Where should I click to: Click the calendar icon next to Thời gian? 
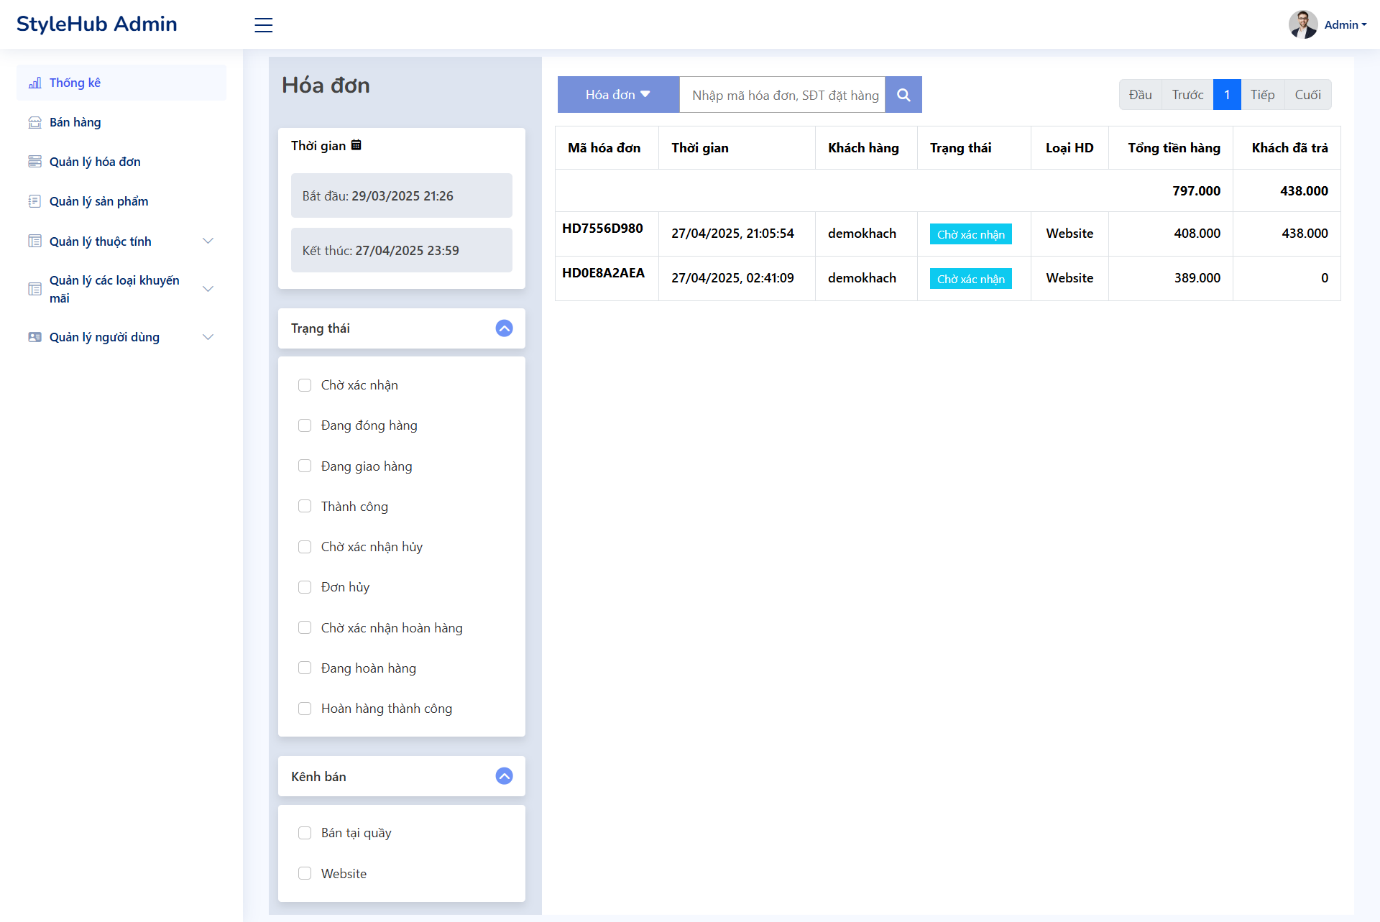coord(356,145)
